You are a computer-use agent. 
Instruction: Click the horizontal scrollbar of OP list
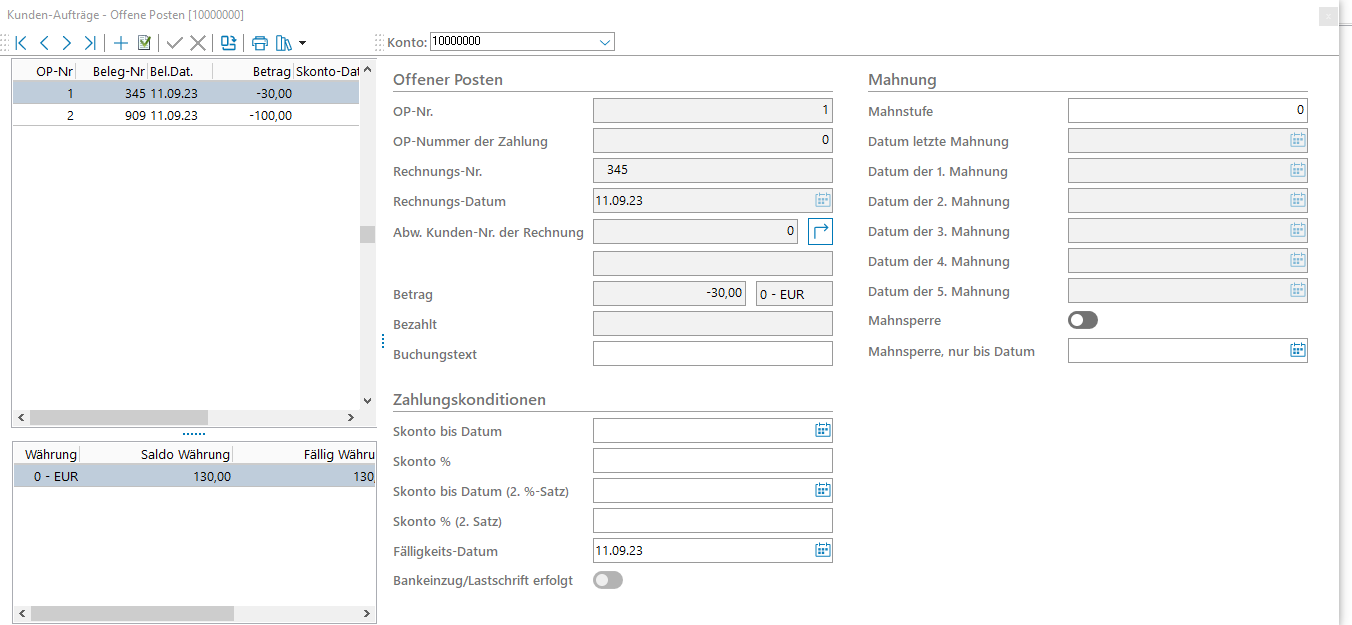[x=118, y=417]
